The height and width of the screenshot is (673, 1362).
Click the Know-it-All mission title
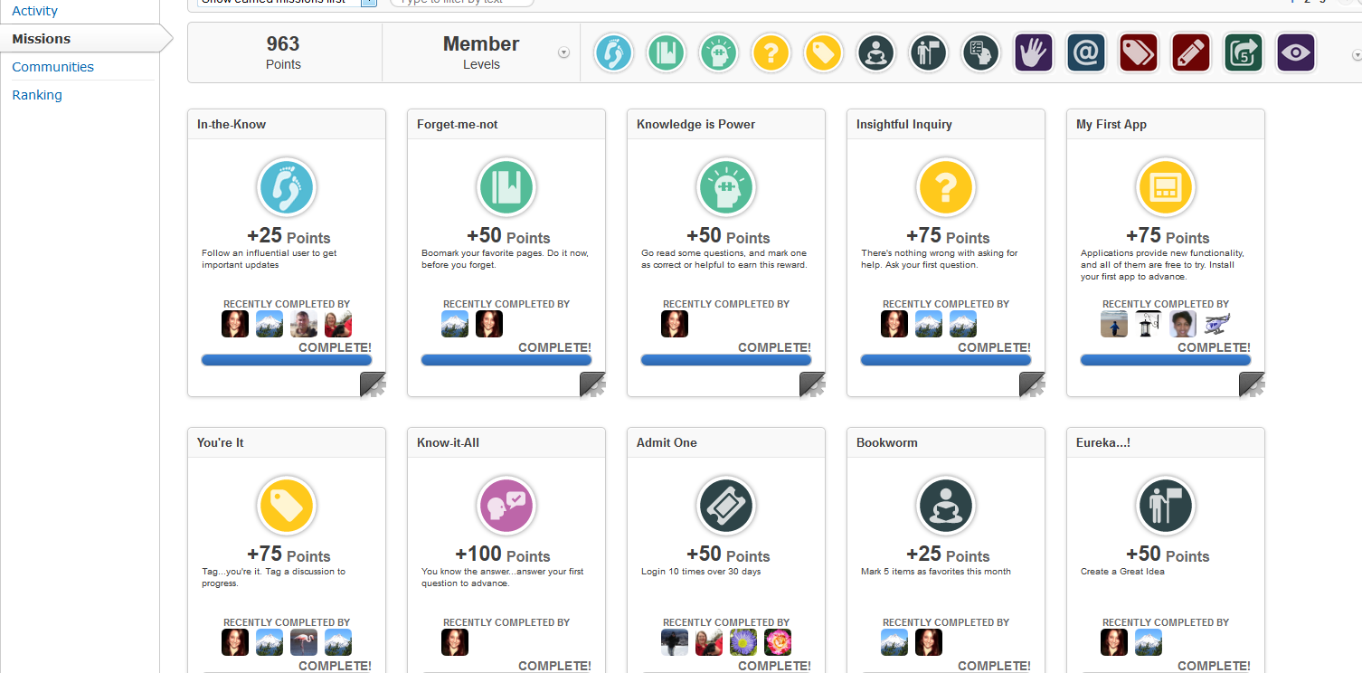[x=448, y=442]
